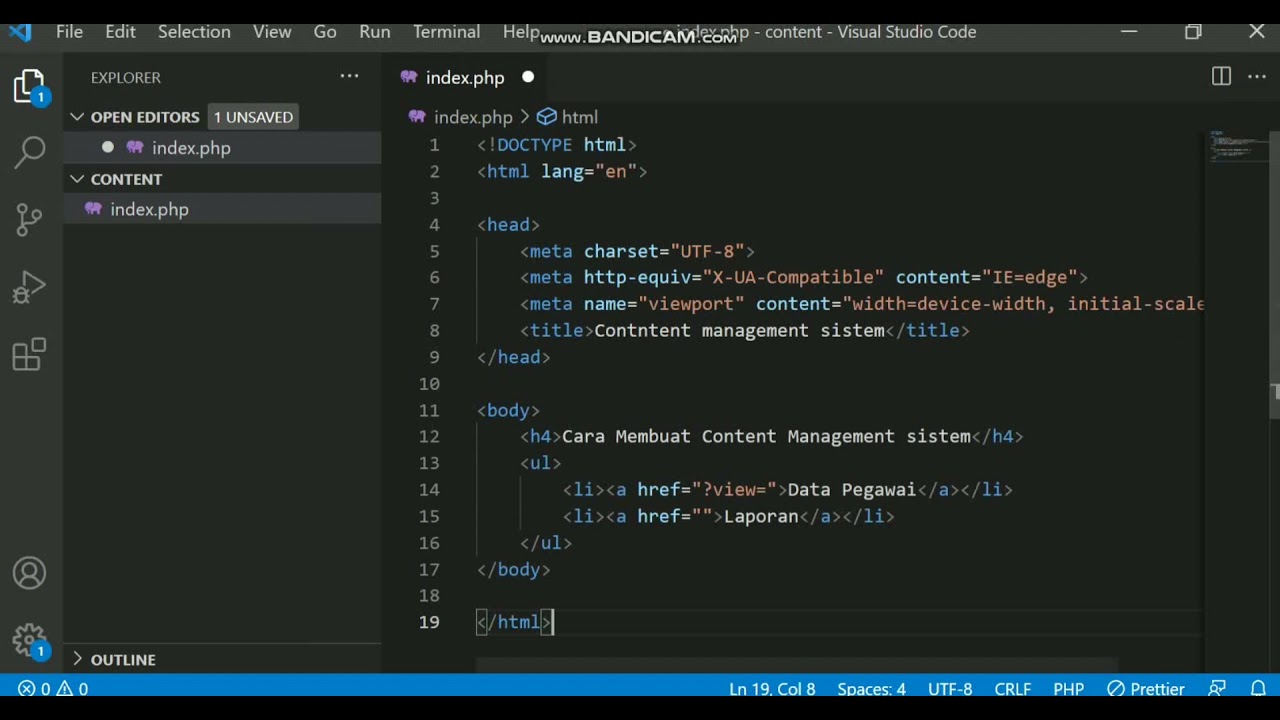The height and width of the screenshot is (720, 1280).
Task: Open editor more actions ellipsis
Action: (1256, 77)
